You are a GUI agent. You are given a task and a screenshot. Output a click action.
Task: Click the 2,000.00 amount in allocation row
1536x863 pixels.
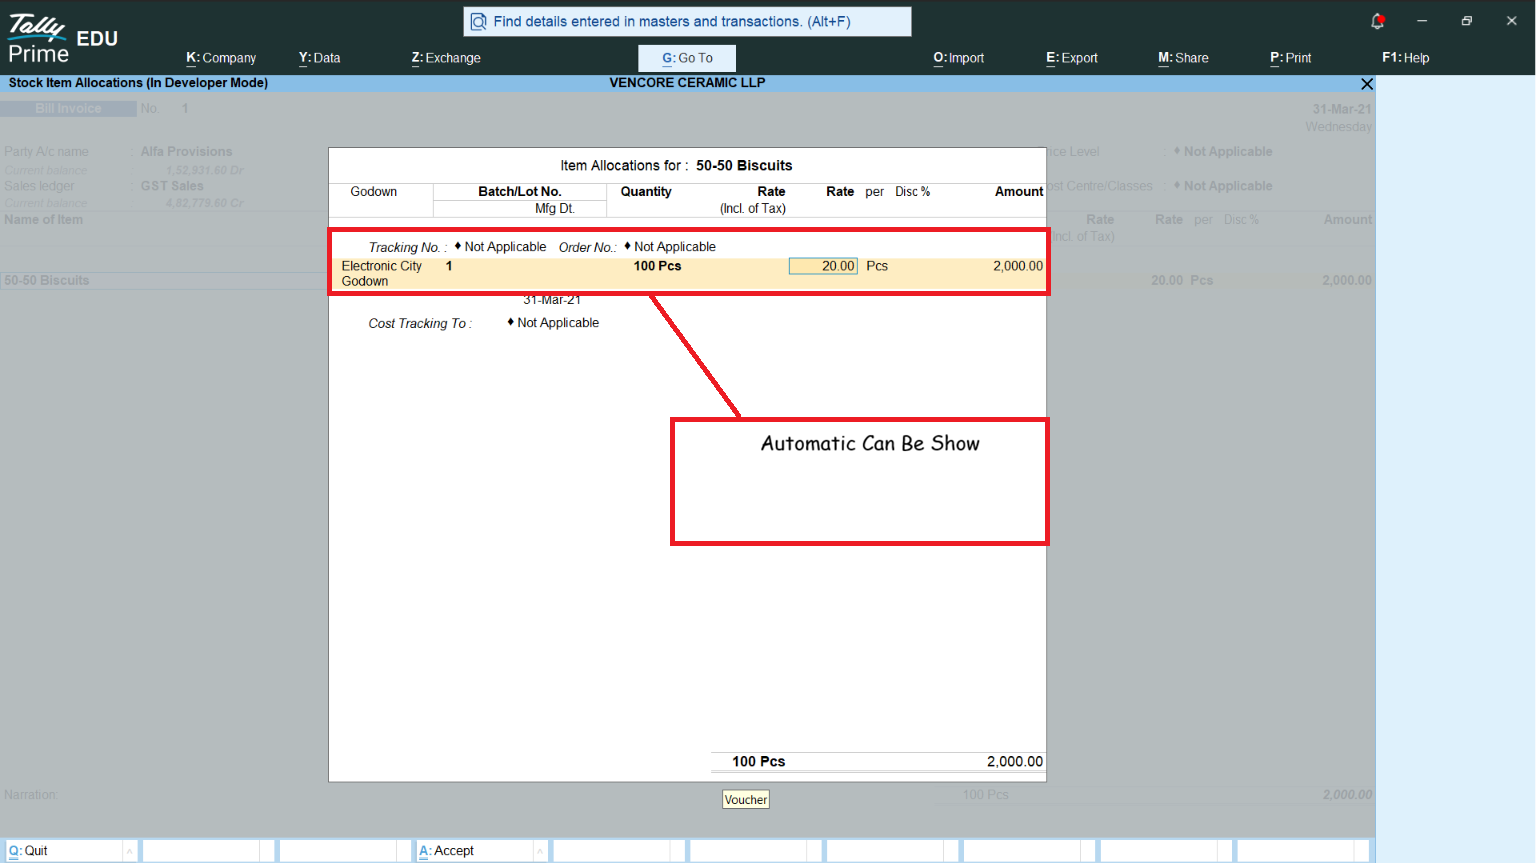[1018, 266]
